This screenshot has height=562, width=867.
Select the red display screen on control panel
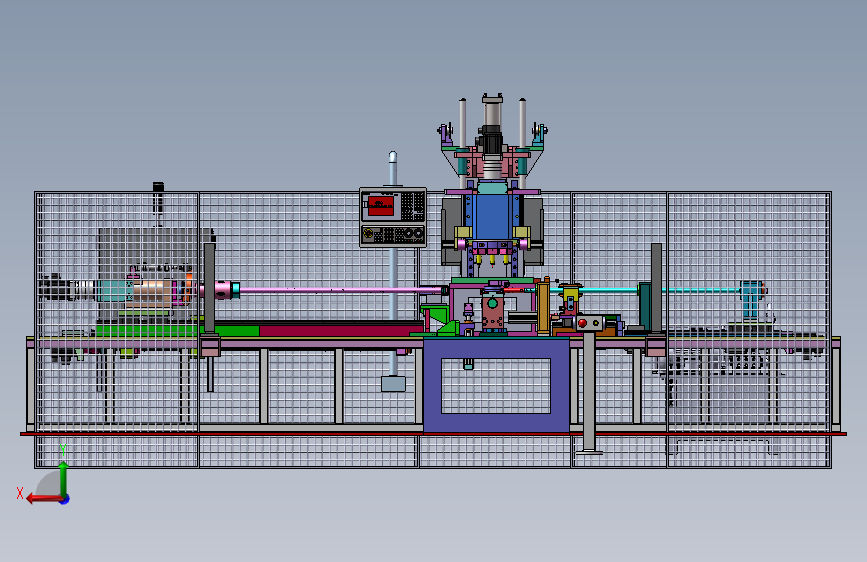click(381, 205)
